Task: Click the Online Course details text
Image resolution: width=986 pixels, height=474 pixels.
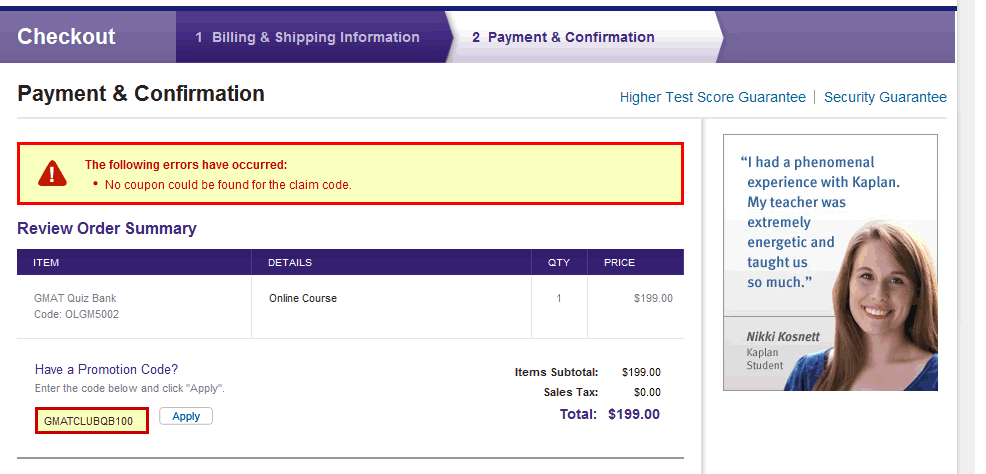Action: click(303, 298)
